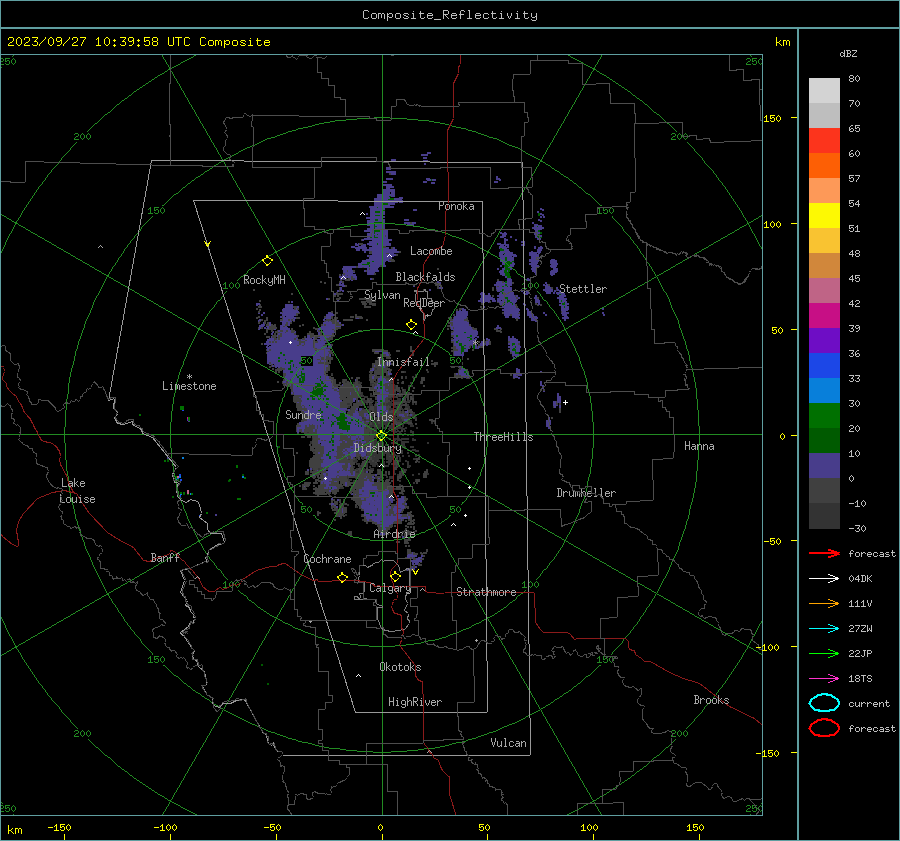Click yellow diamond marker near RockyMH
The image size is (900, 841).
coord(267,261)
